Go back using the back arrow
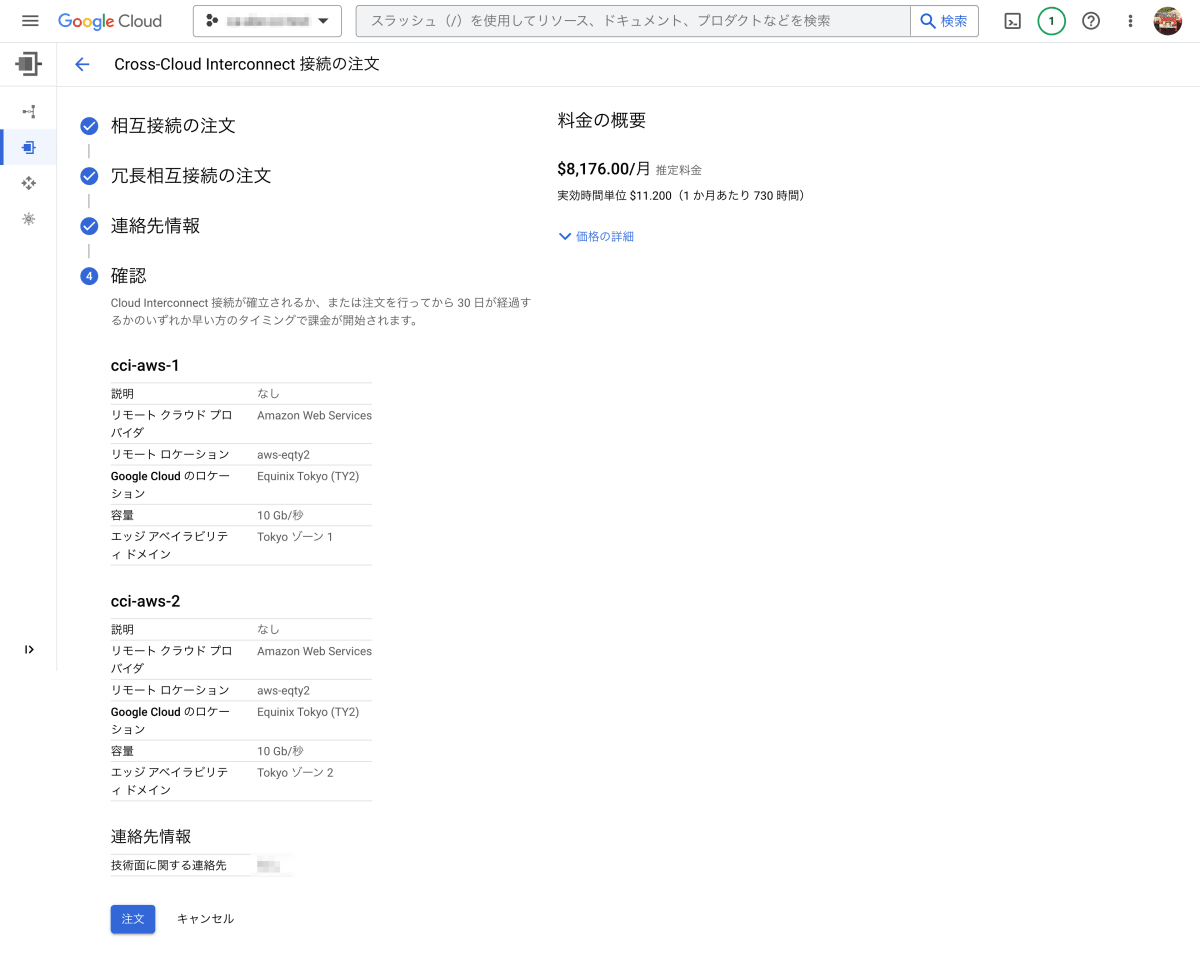This screenshot has height=976, width=1200. coord(82,64)
